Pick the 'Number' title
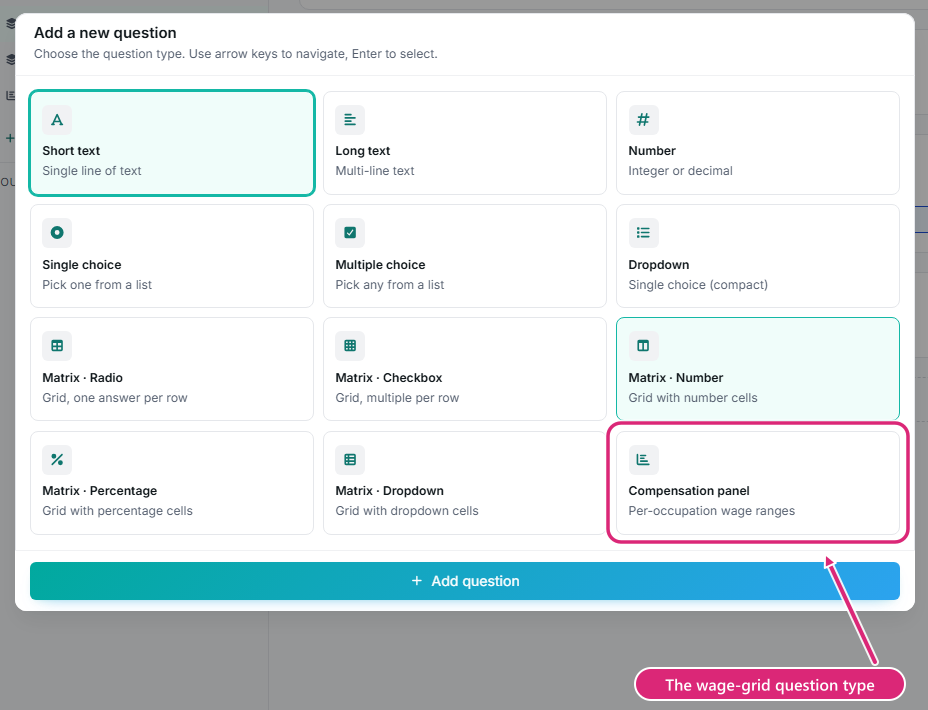The height and width of the screenshot is (710, 928). coord(652,151)
